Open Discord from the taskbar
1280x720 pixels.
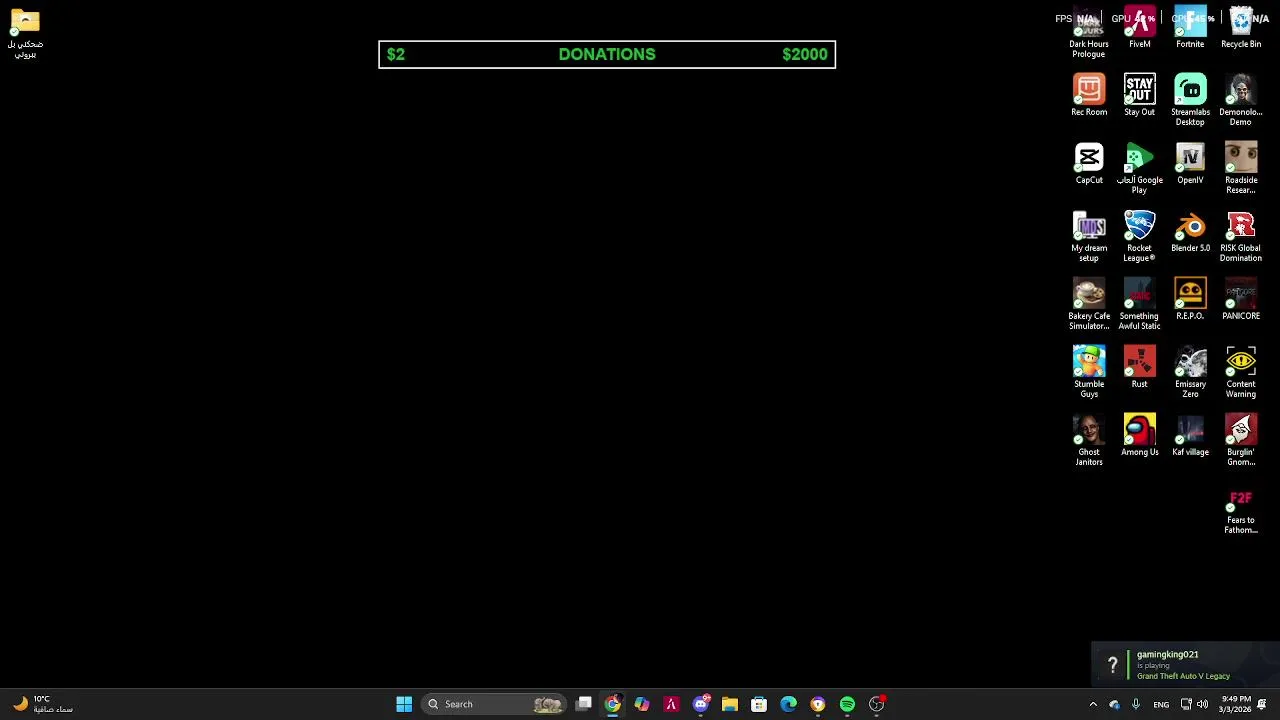coord(701,704)
